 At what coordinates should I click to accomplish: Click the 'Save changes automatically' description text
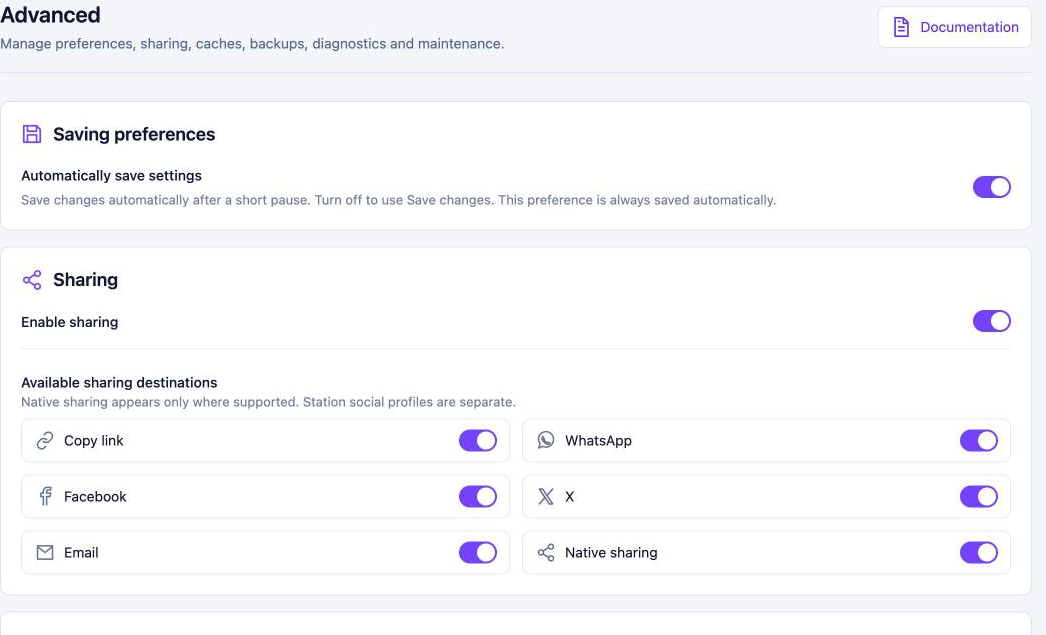pyautogui.click(x=398, y=200)
